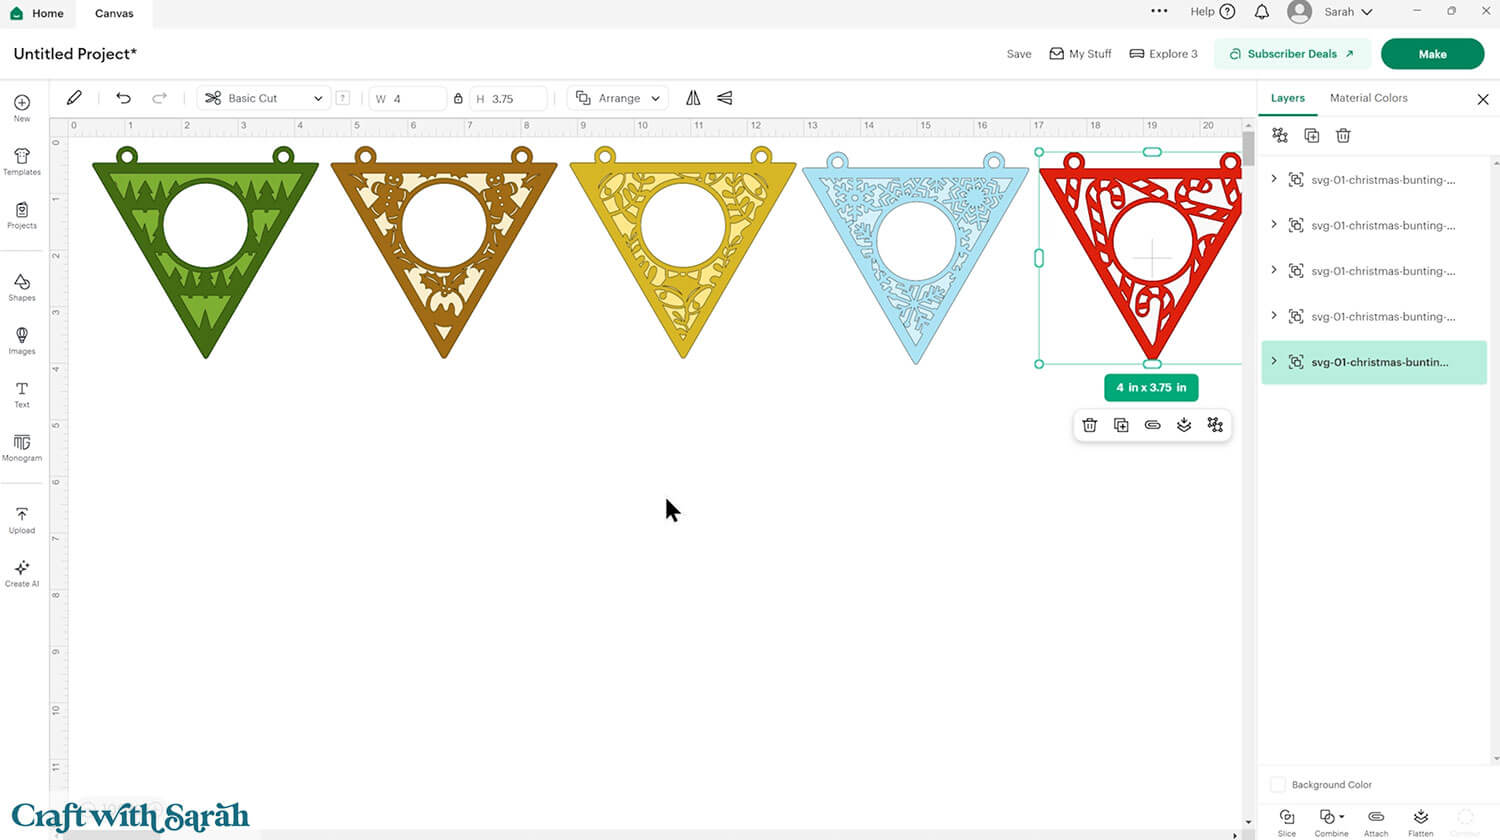Open the Upload panel in the sidebar
1500x840 pixels.
coord(21,518)
